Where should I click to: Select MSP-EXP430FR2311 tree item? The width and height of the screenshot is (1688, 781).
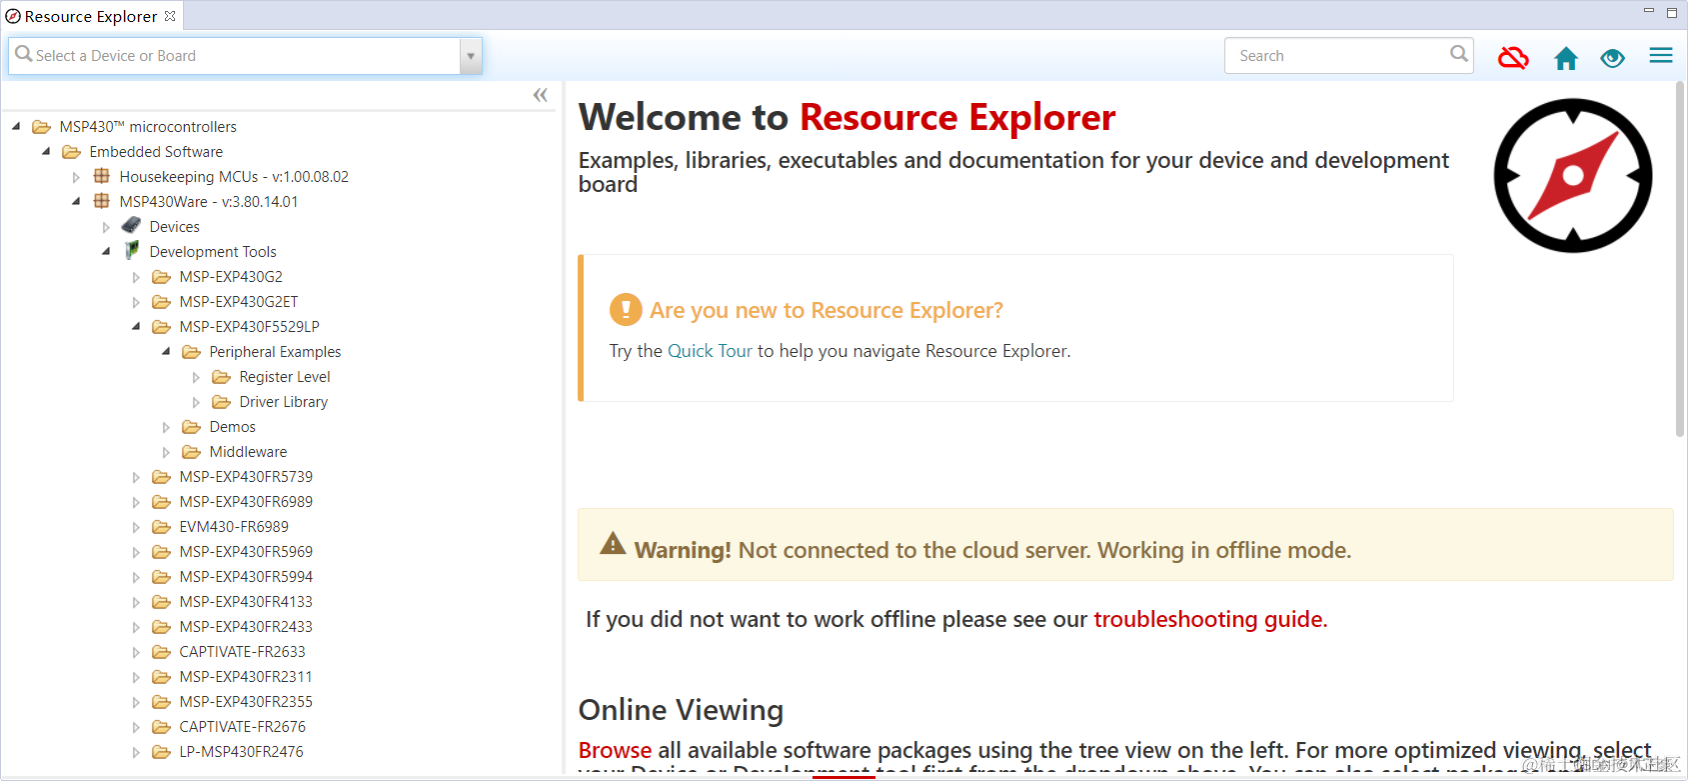(x=246, y=677)
